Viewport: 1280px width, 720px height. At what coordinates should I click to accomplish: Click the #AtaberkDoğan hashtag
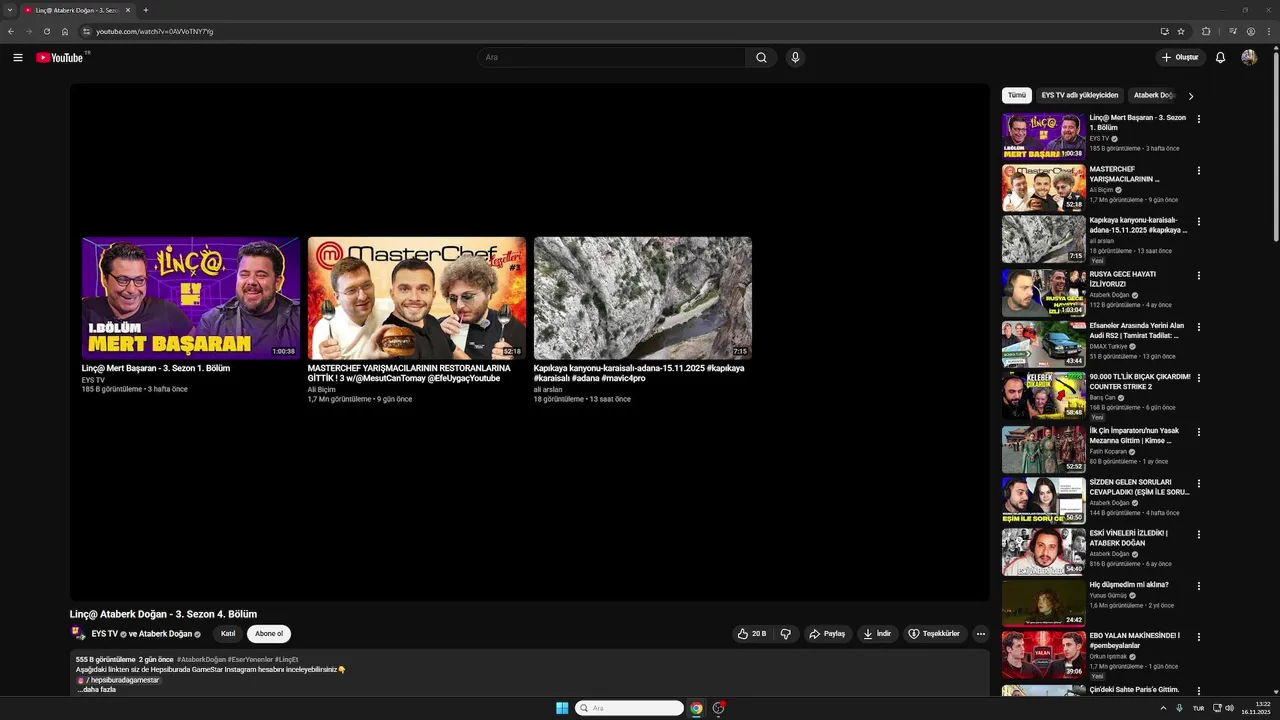(201, 660)
